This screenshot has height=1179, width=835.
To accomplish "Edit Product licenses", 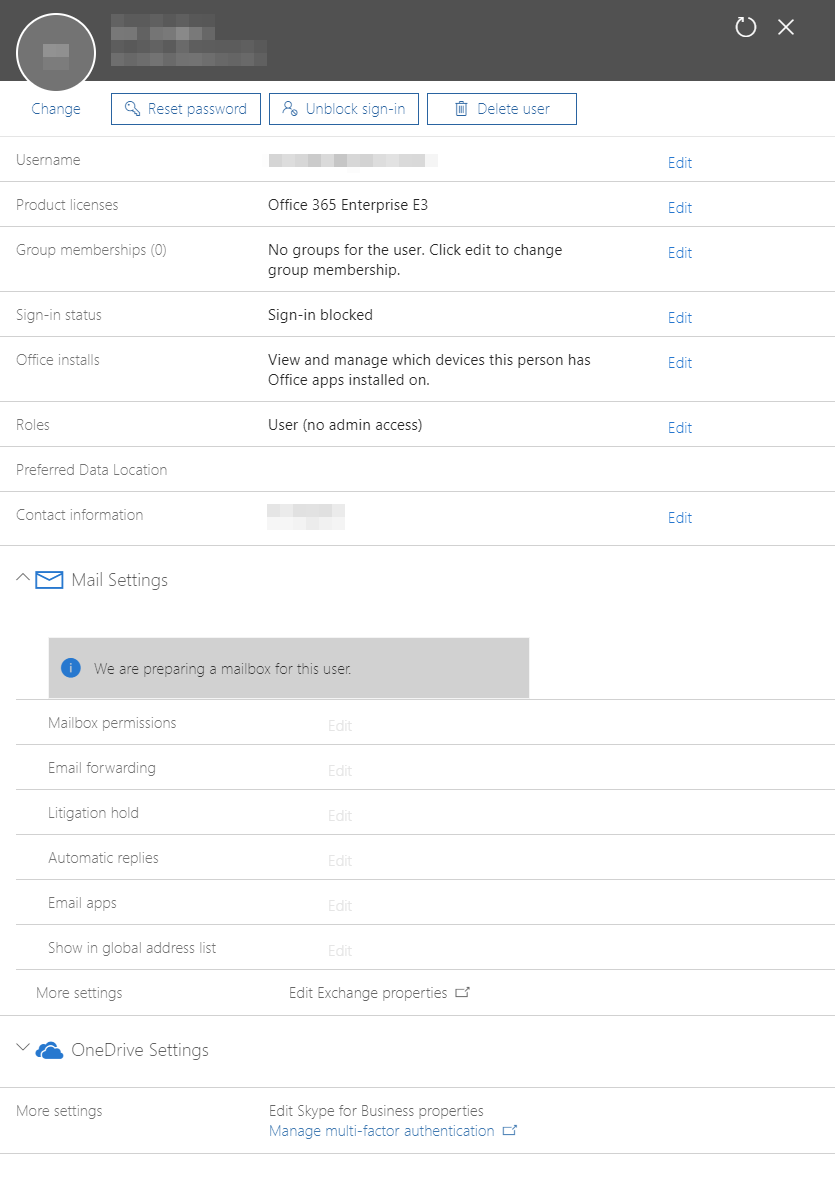I will 680,208.
